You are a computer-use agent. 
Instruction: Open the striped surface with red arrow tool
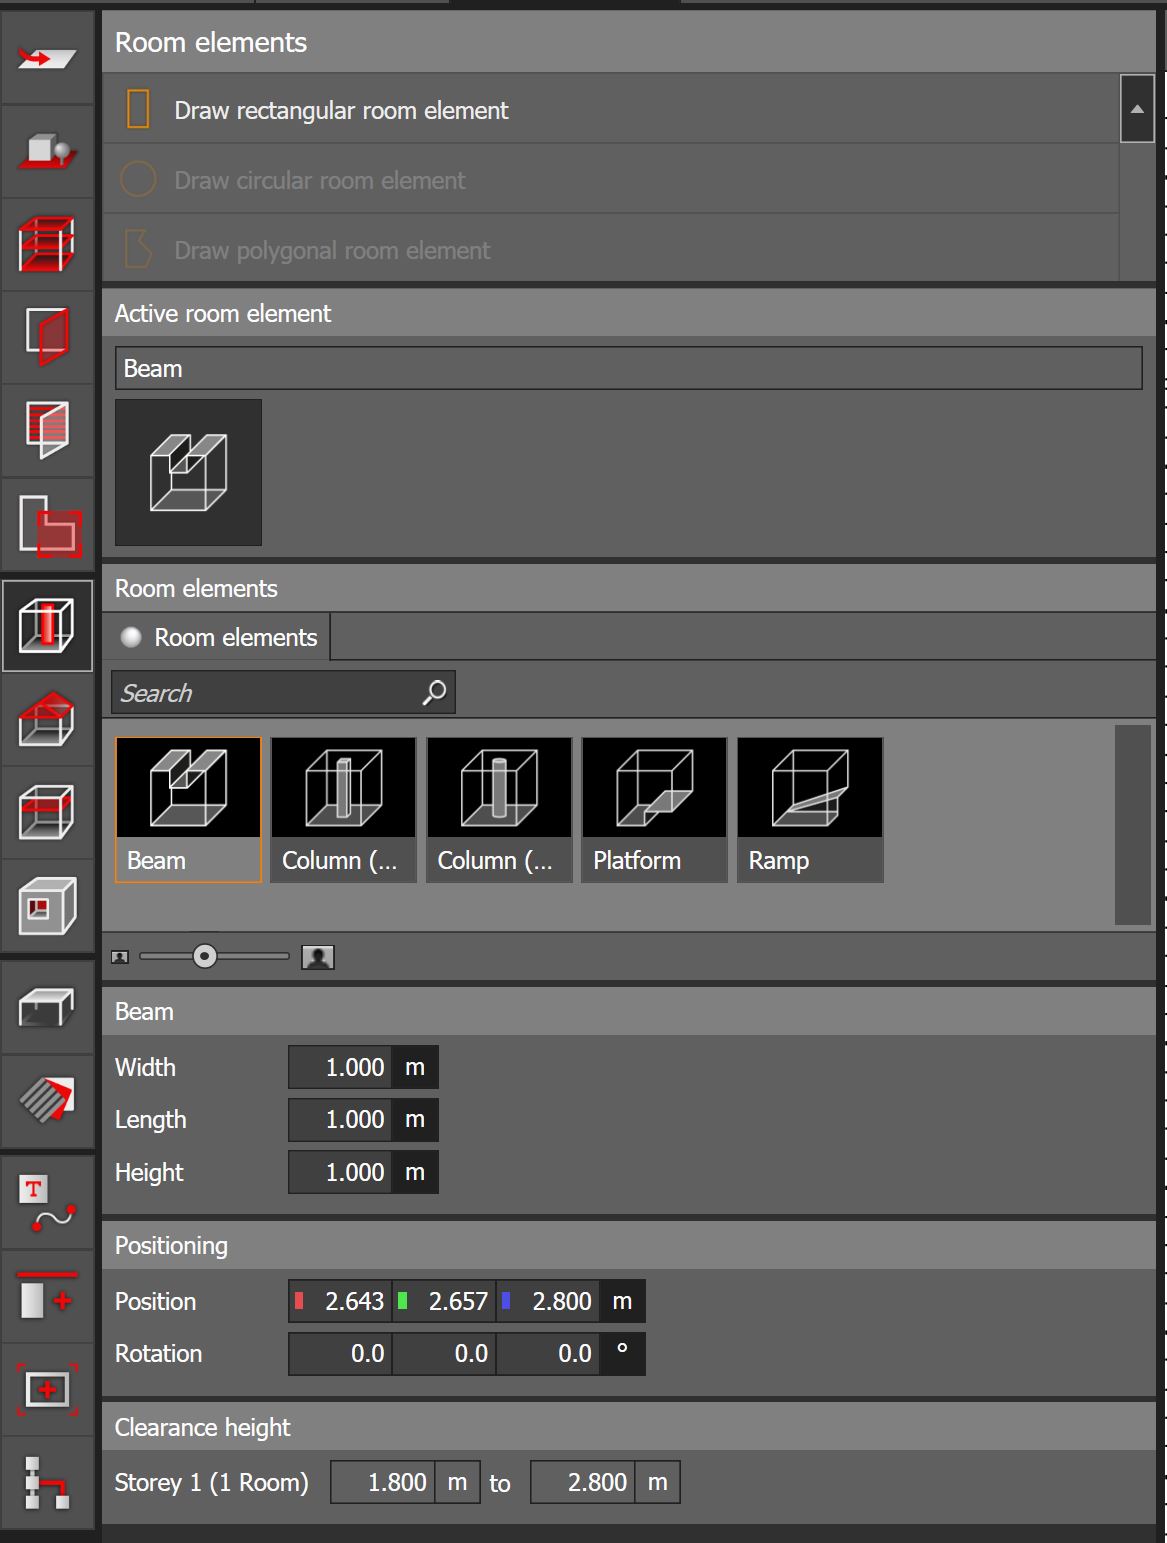pyautogui.click(x=47, y=1100)
